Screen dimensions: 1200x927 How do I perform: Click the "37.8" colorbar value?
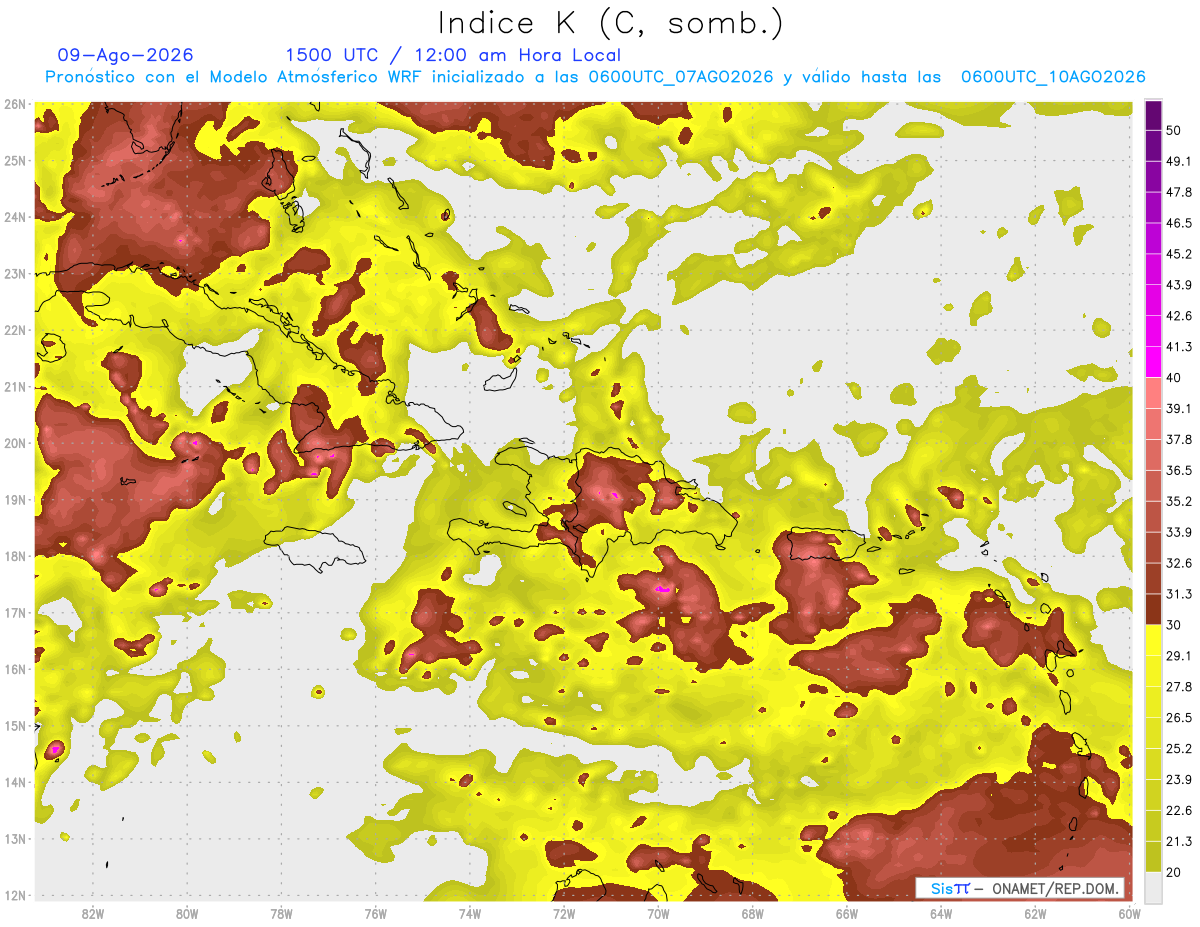coord(1178,439)
